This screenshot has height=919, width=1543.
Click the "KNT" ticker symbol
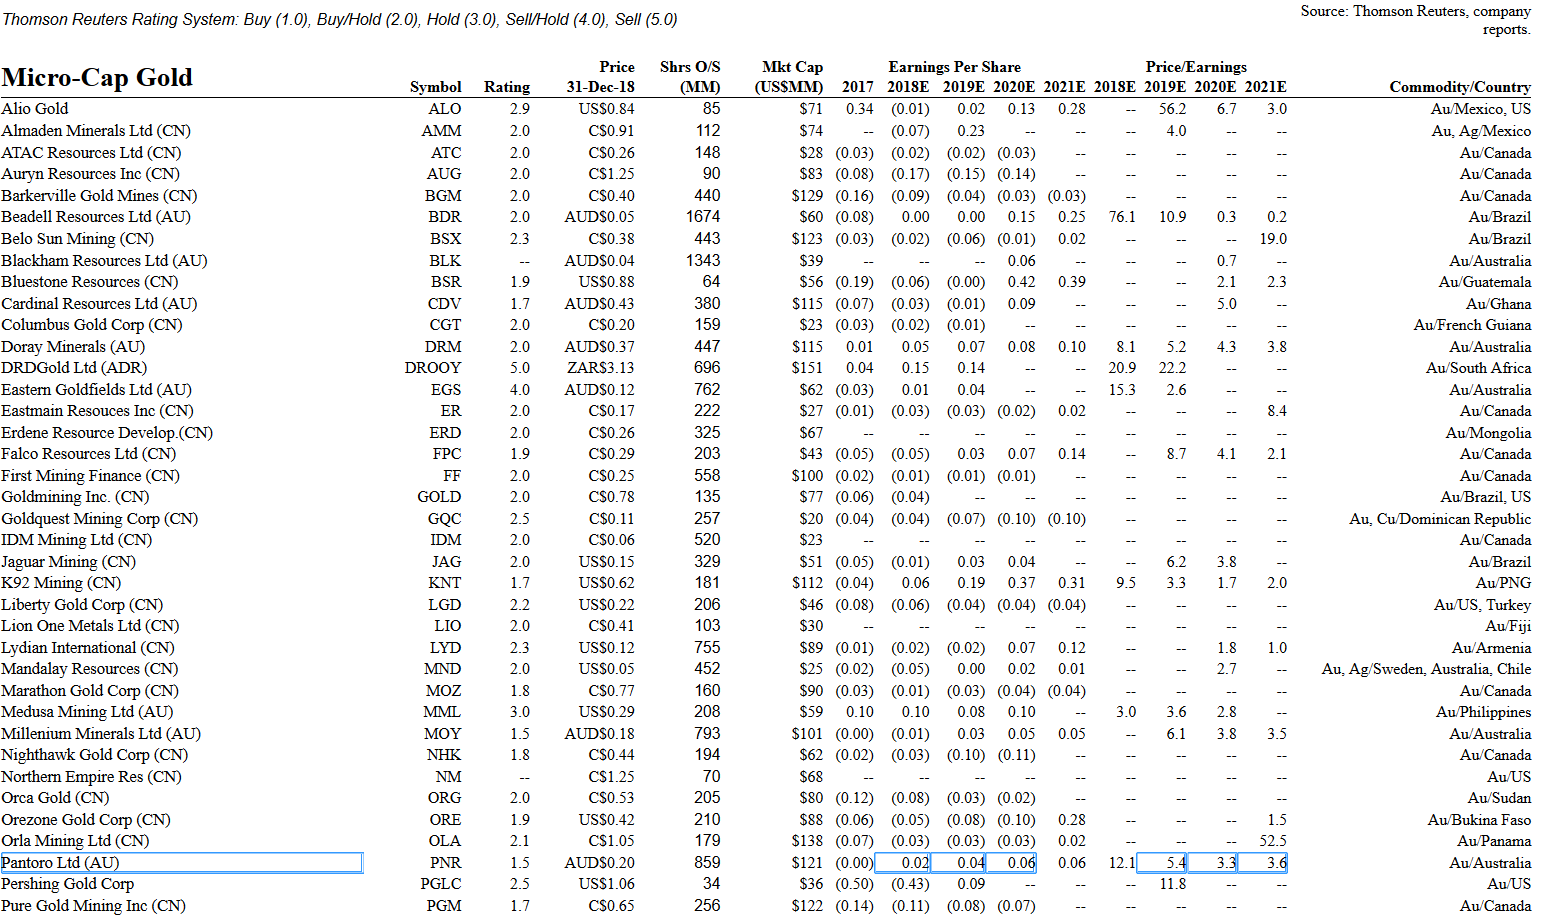(x=445, y=583)
